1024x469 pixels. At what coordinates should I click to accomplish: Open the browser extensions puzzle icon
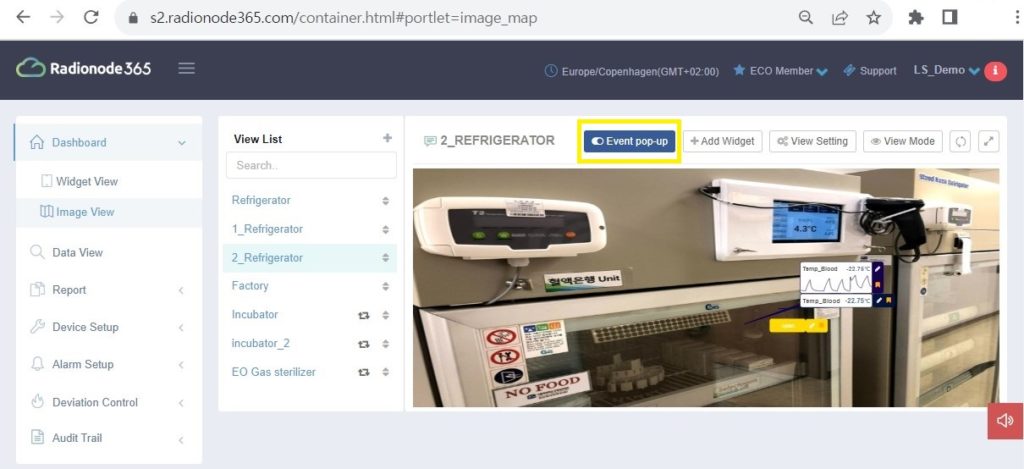[x=916, y=18]
